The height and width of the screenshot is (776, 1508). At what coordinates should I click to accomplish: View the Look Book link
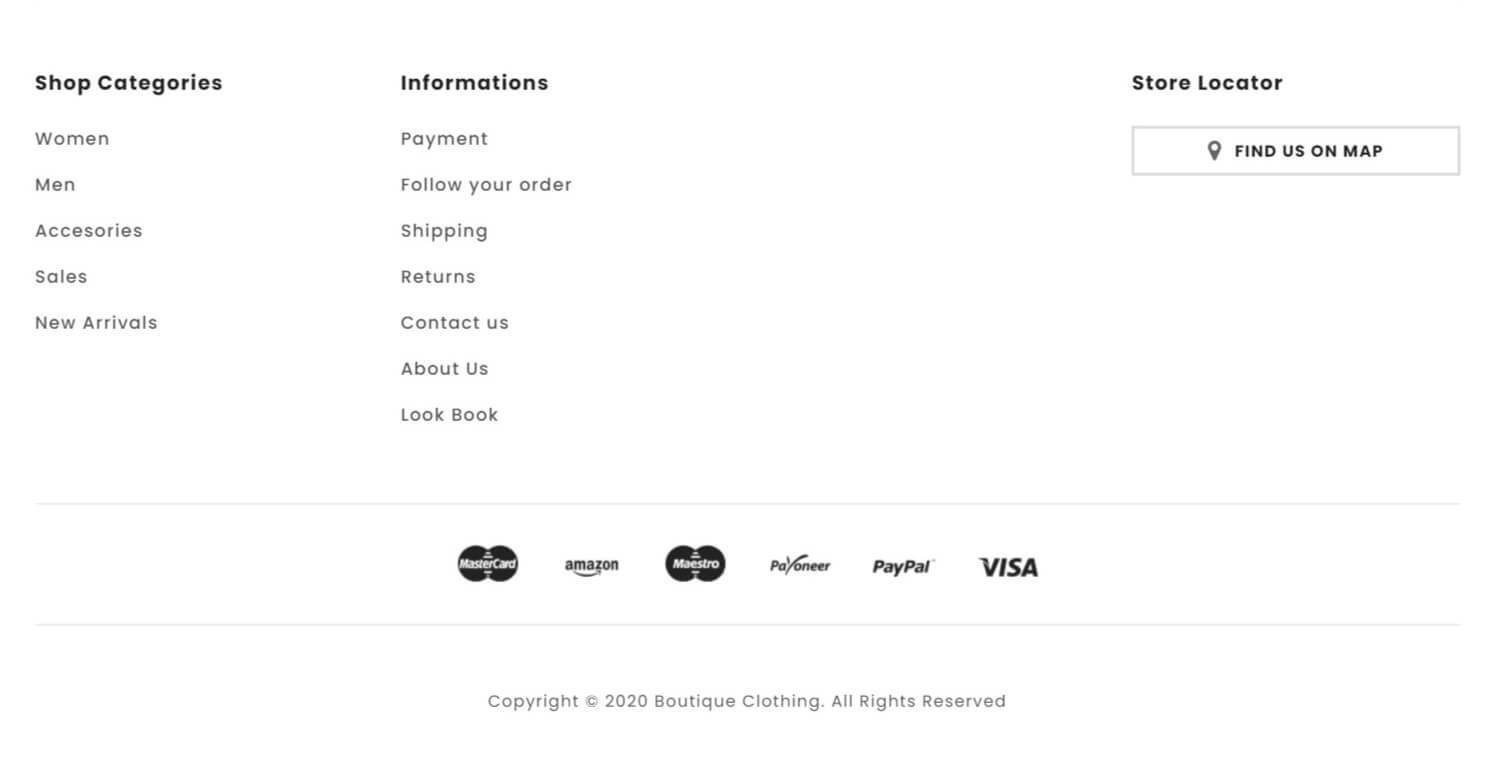[449, 415]
